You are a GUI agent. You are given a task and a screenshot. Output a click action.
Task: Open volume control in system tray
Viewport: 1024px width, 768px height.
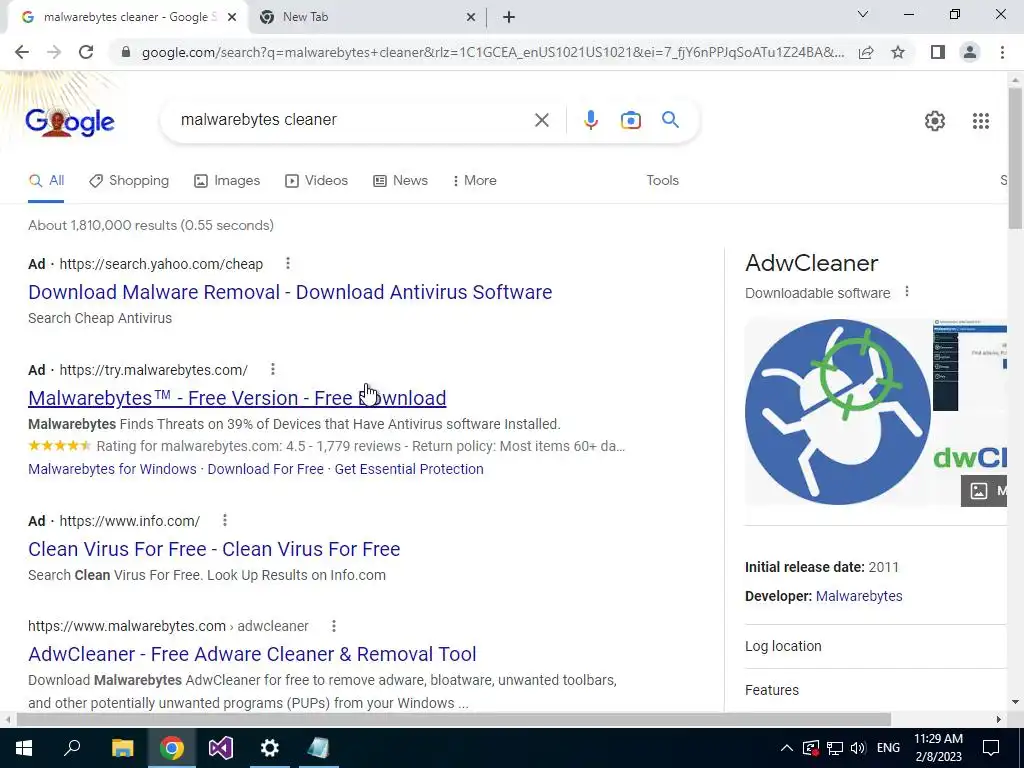[x=858, y=748]
